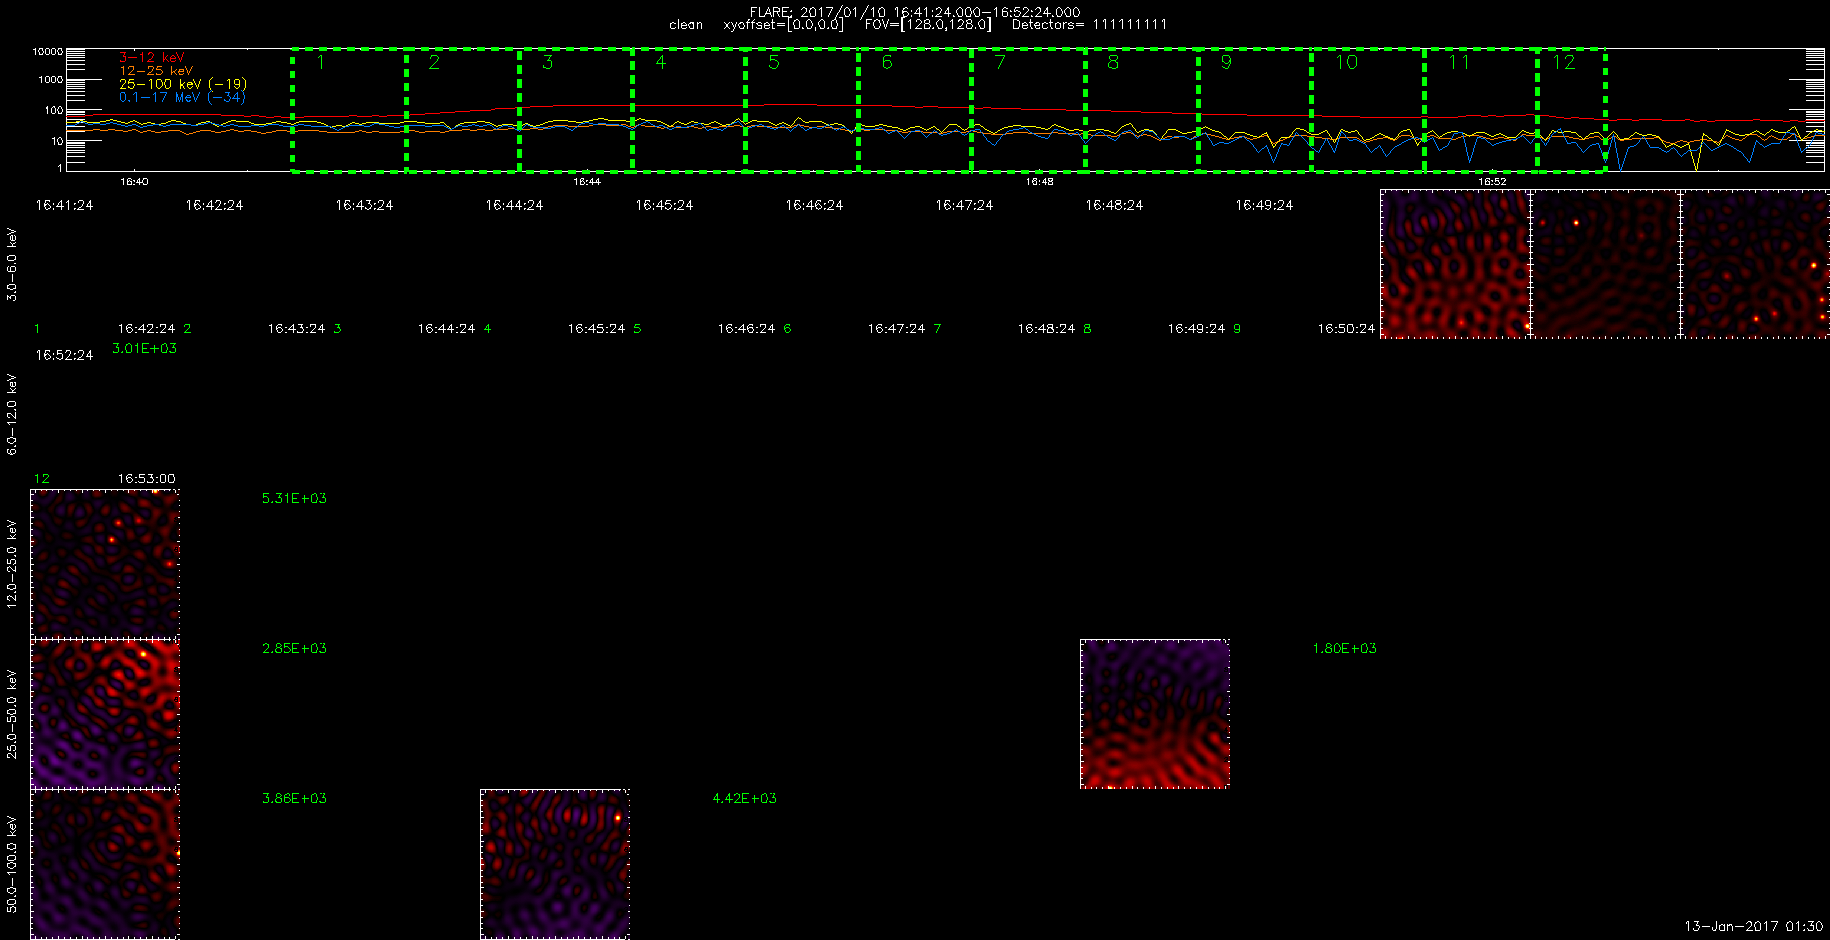Click the green 3.01E+03 peak value

145,348
